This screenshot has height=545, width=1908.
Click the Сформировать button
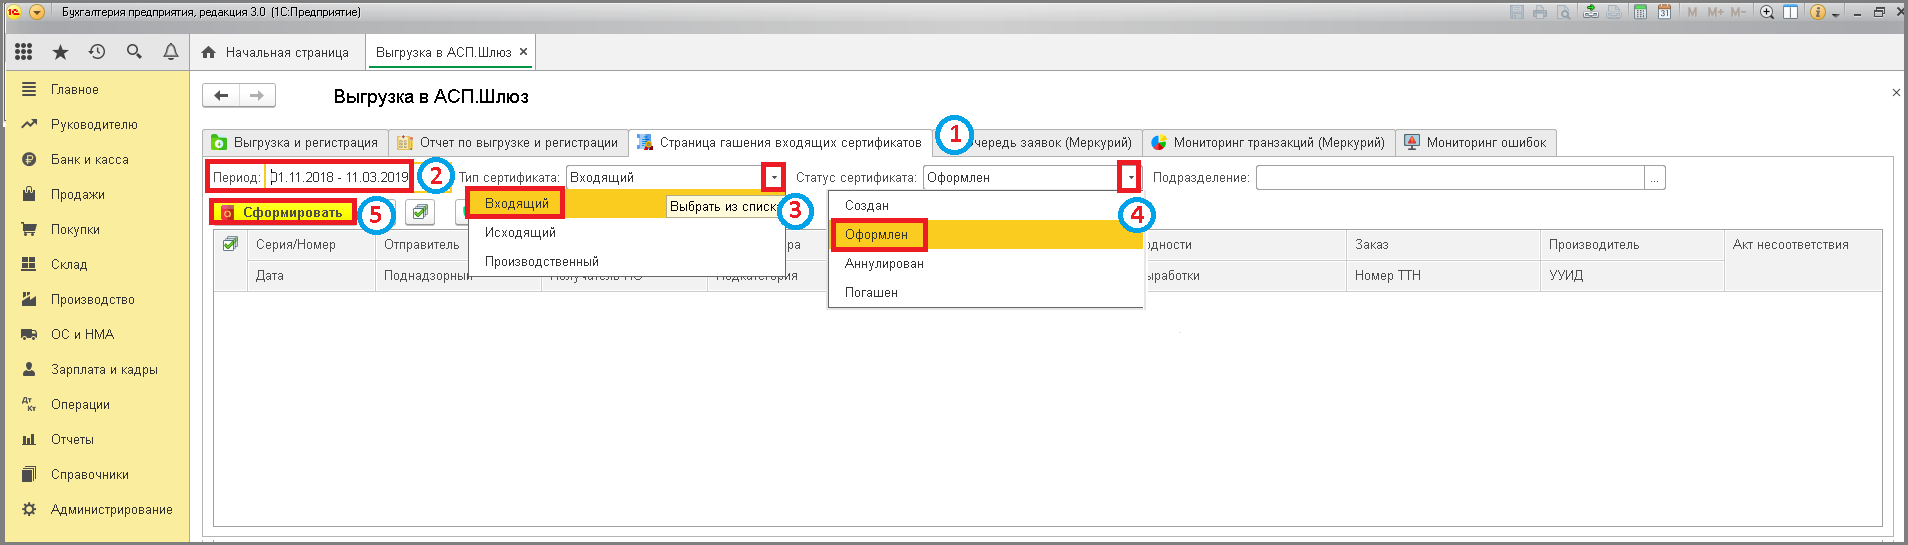pos(283,212)
